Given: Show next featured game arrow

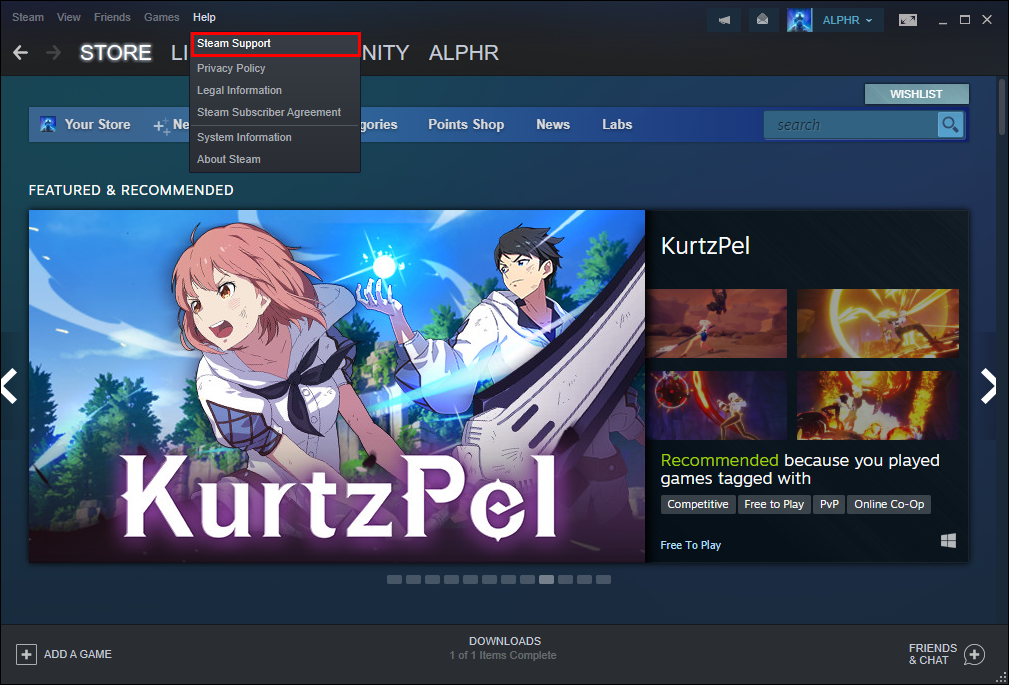Looking at the screenshot, I should click(989, 386).
